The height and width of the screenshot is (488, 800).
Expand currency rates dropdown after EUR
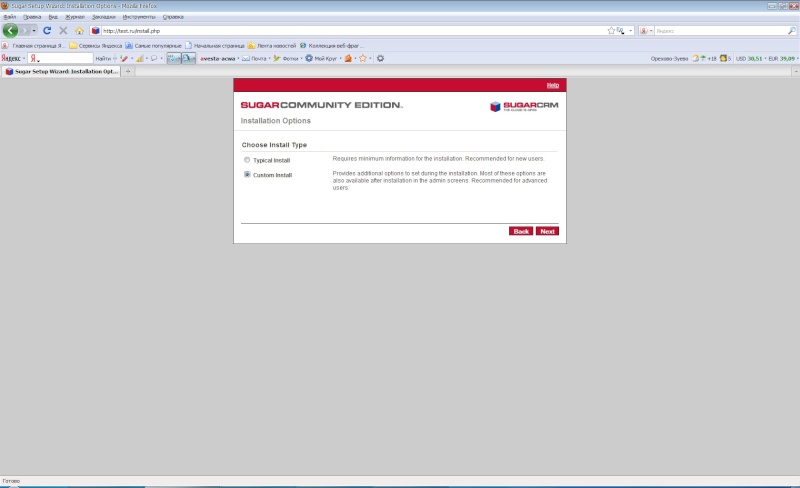797,58
